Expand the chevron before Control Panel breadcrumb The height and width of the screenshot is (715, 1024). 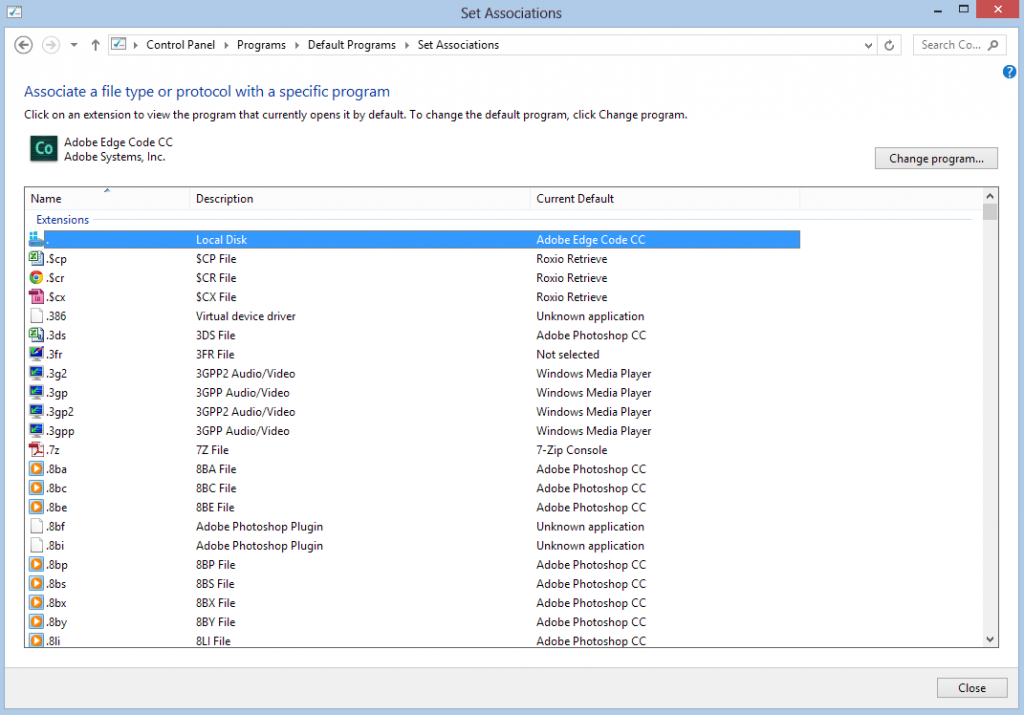click(x=136, y=45)
